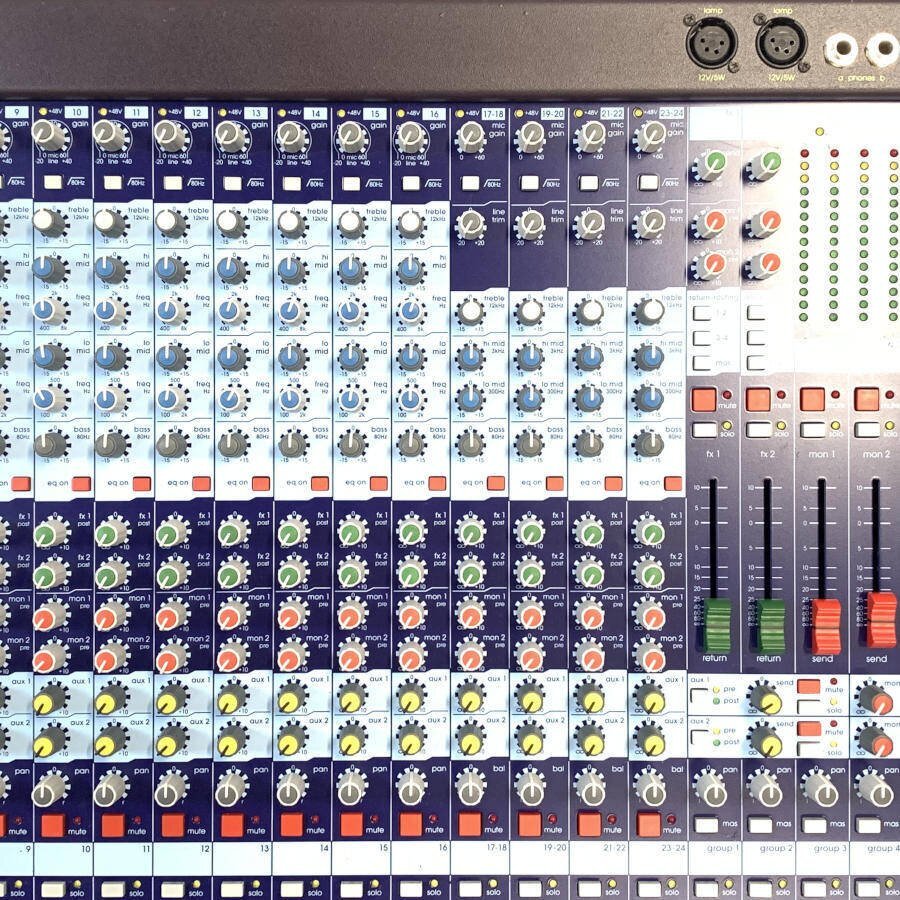Engage the 80Hz filter on channel 10

(x=53, y=183)
